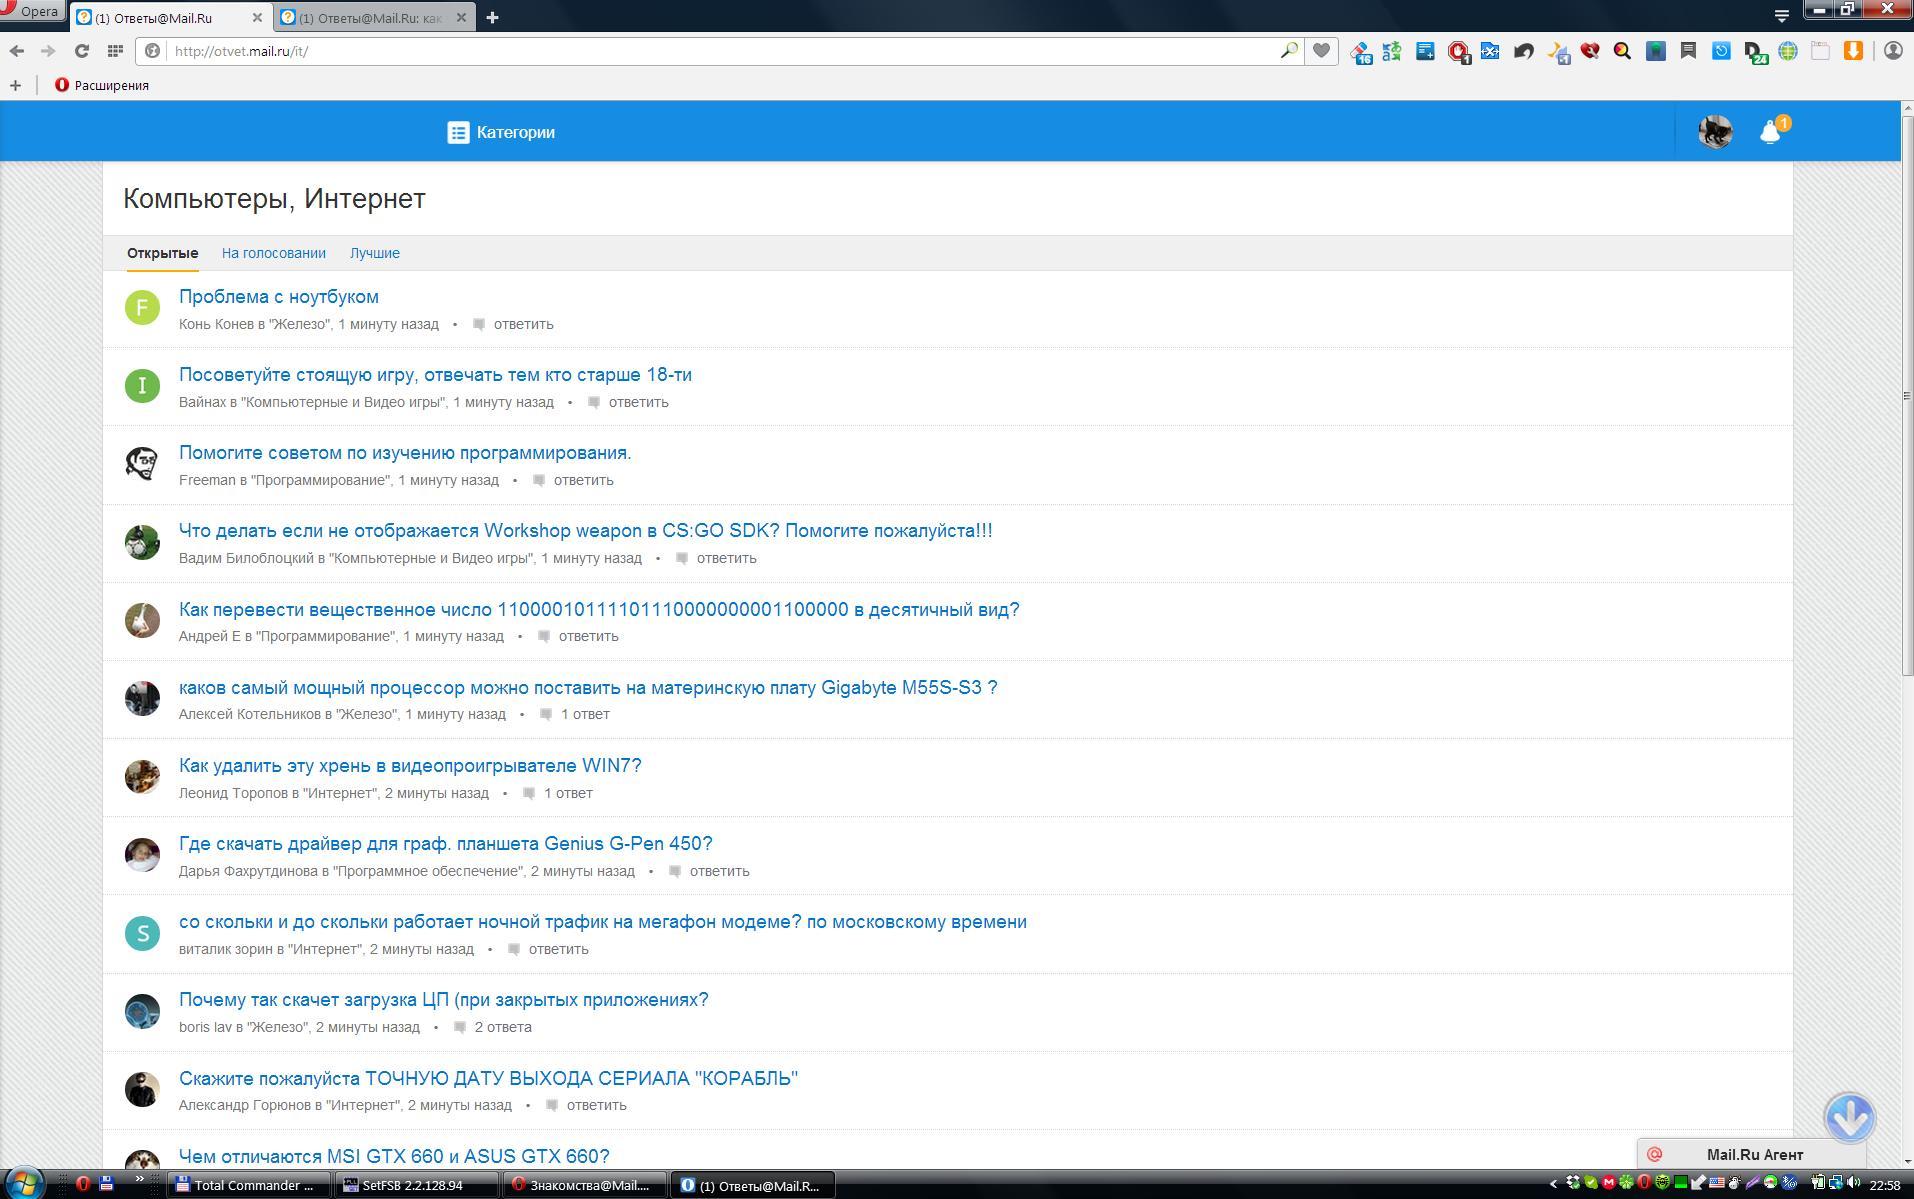The width and height of the screenshot is (1914, 1199).
Task: Open the translator extension icon
Action: 1392,51
